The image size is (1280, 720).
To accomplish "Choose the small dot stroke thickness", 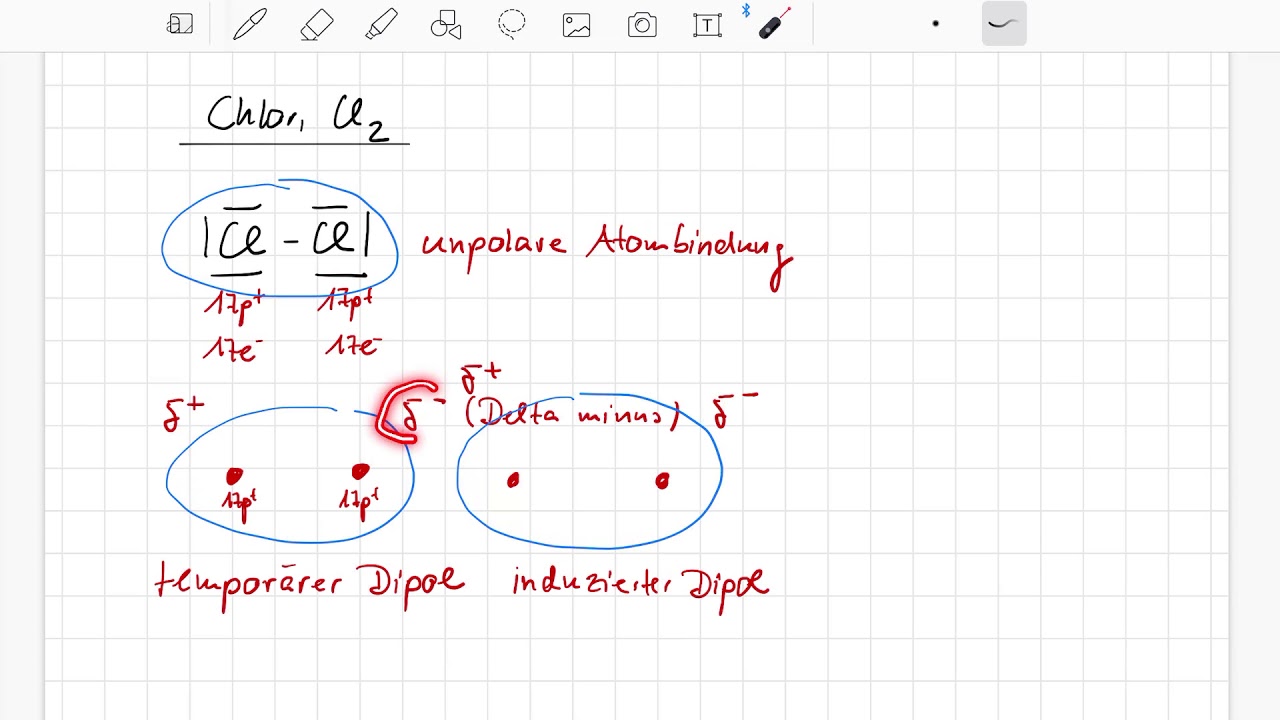I will (x=936, y=24).
